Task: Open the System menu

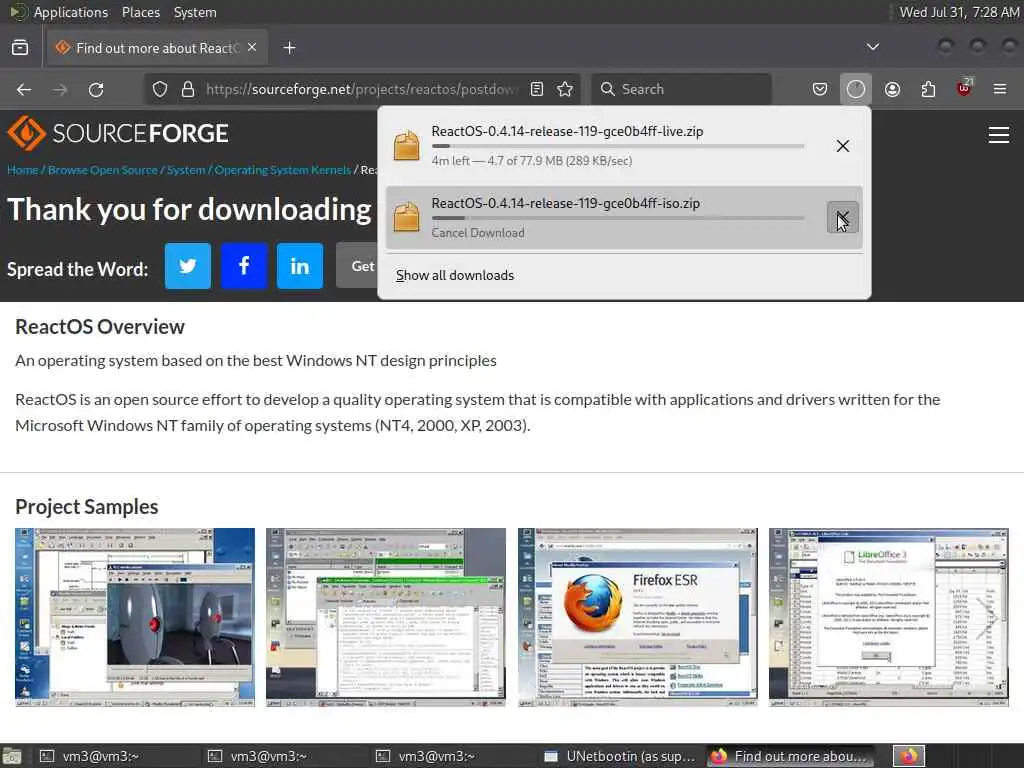Action: click(195, 12)
